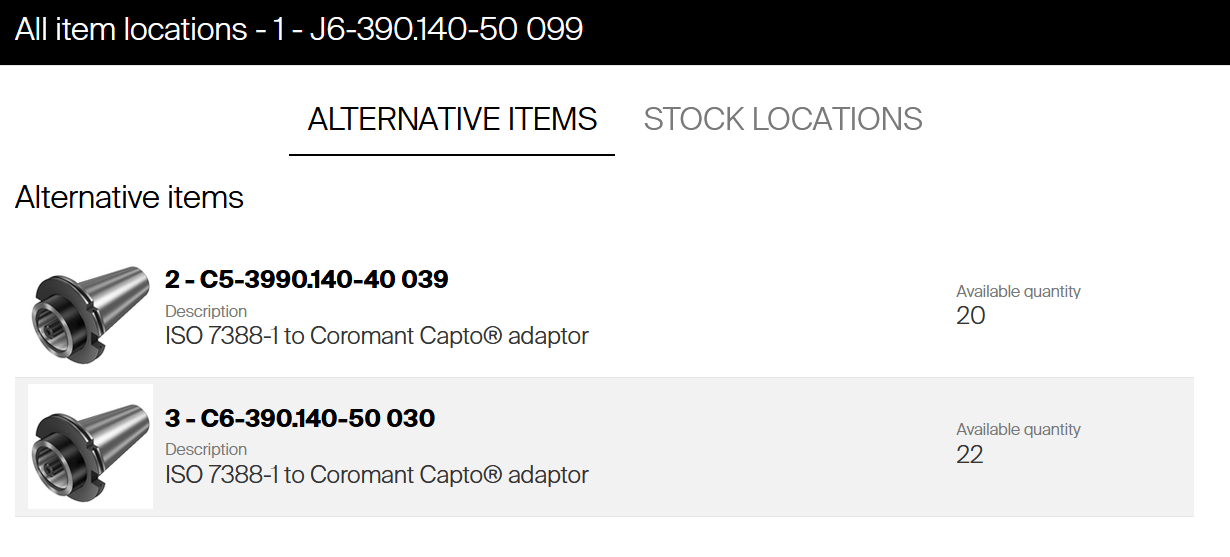Select the Alternative Items tab
Viewport: 1230px width, 557px height.
pos(452,119)
